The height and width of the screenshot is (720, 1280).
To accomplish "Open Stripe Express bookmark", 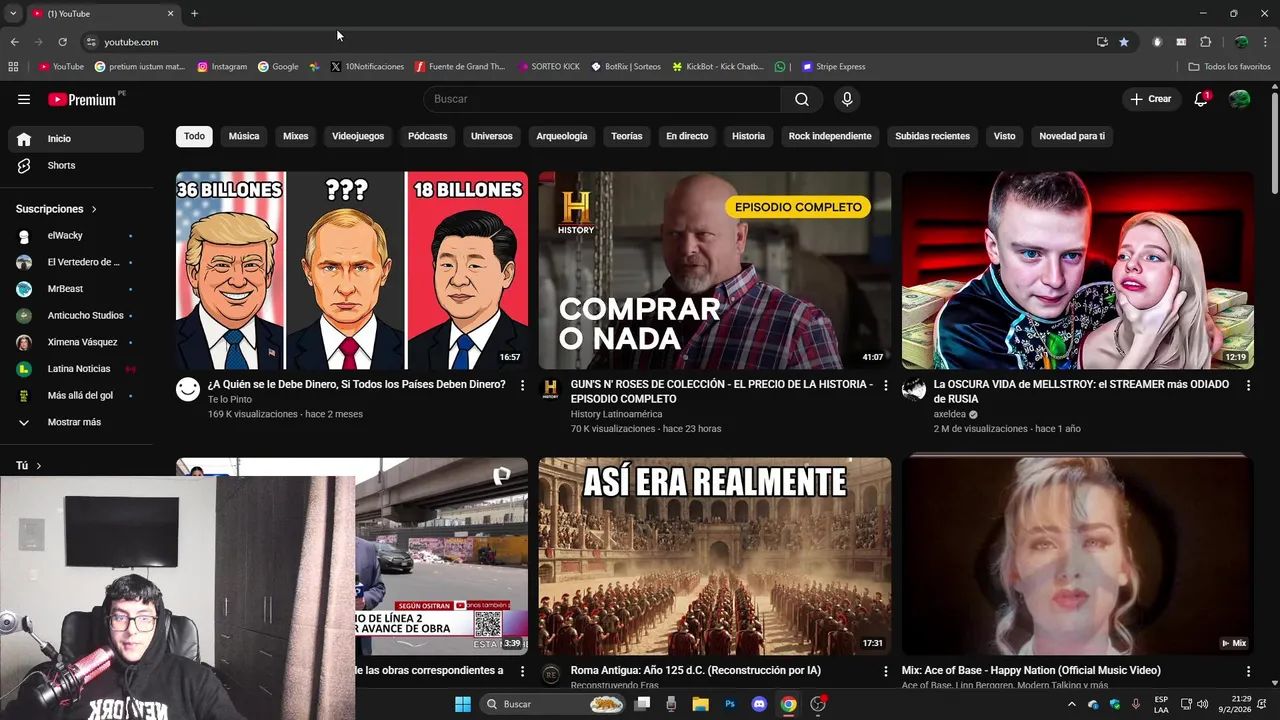I will (834, 67).
